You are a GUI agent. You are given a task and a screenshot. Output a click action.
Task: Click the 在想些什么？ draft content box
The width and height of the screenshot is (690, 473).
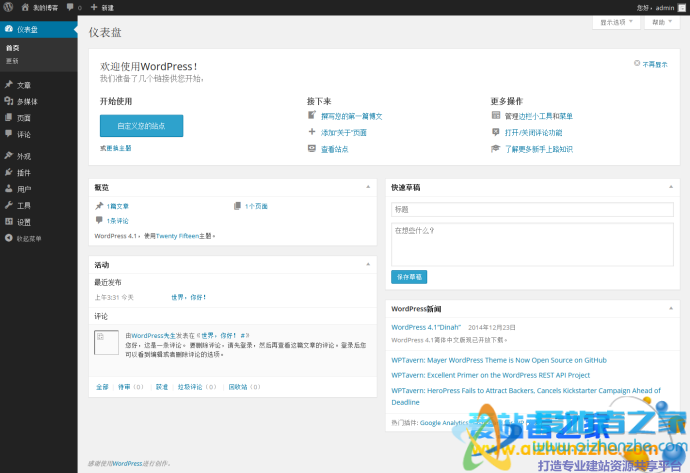[x=532, y=245]
